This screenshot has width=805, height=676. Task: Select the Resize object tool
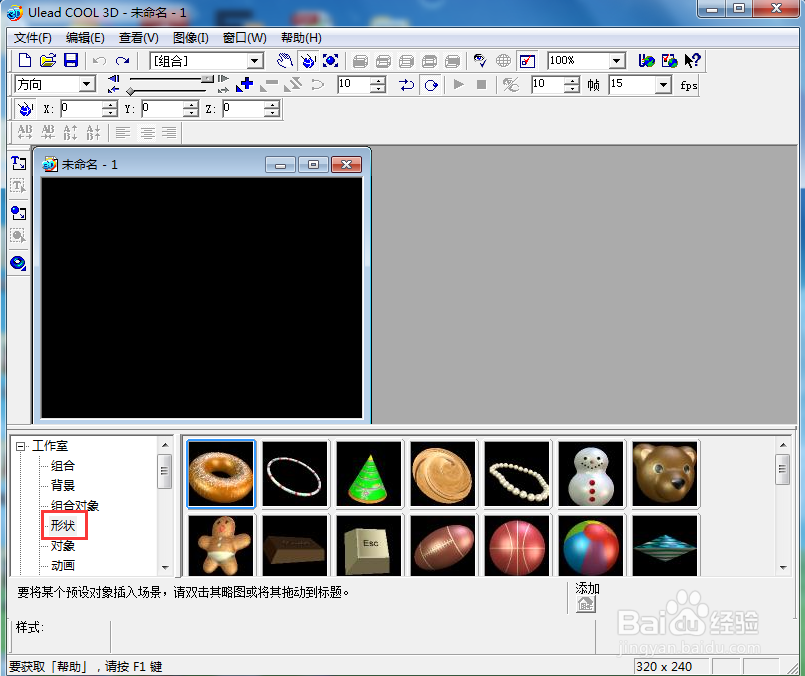click(x=330, y=61)
